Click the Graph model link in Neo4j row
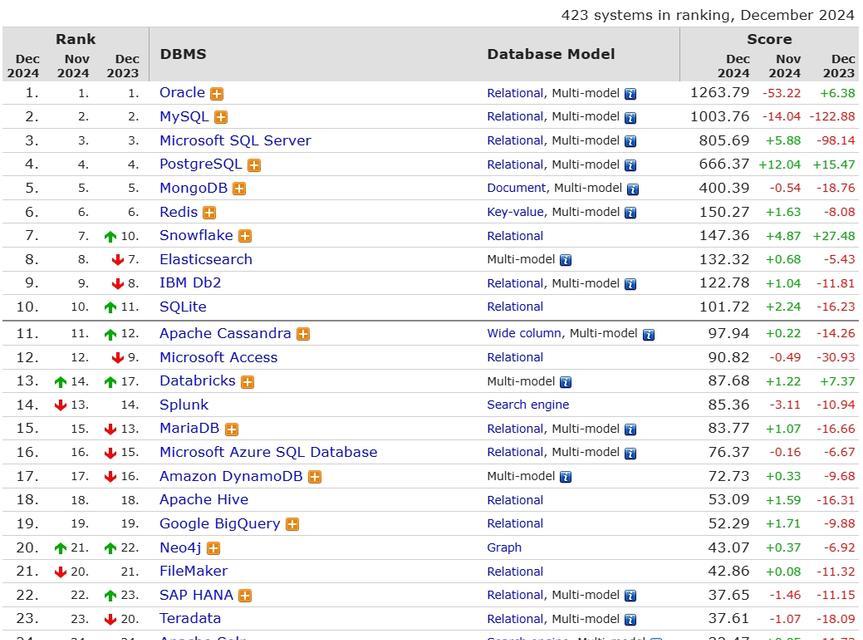Image resolution: width=863 pixels, height=640 pixels. 504,548
